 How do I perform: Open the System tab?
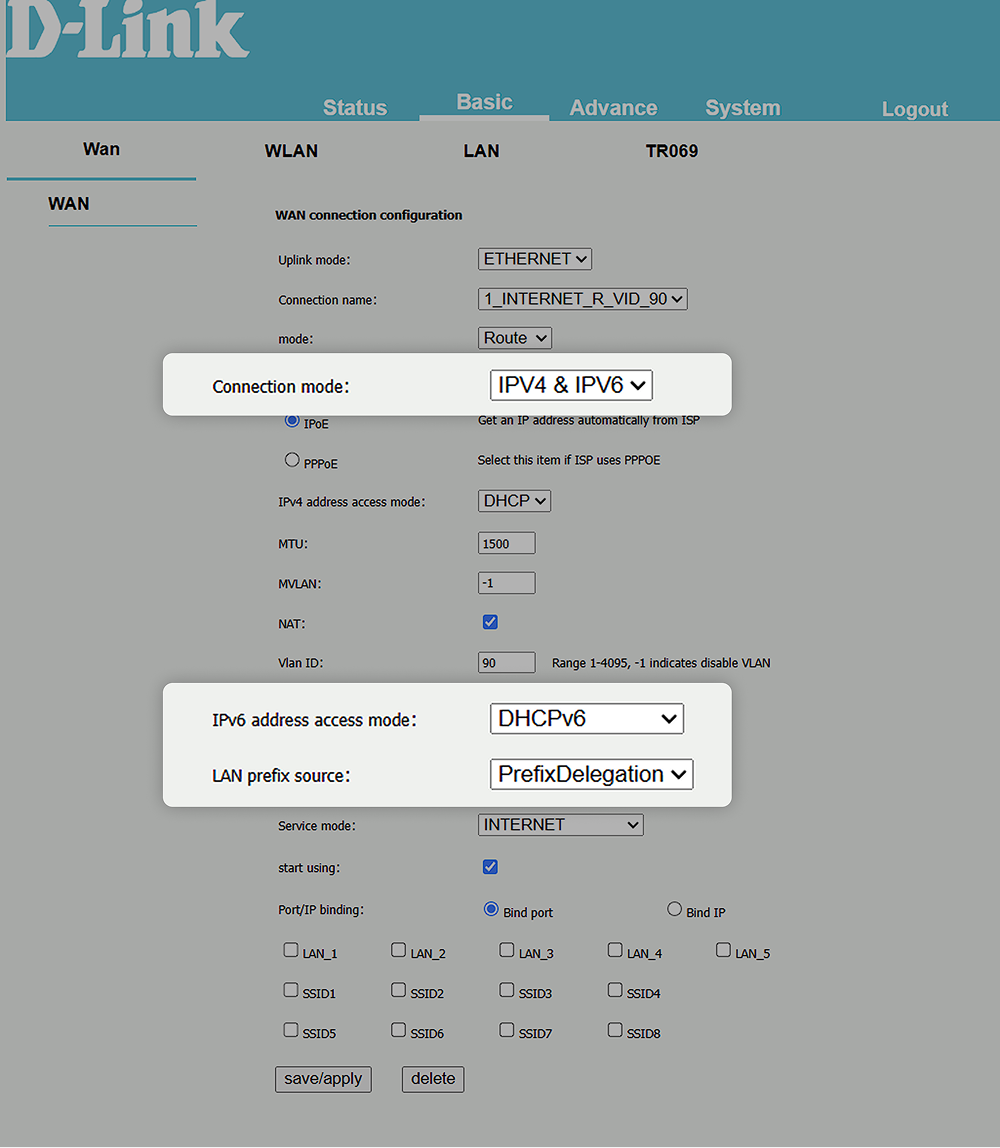tap(742, 108)
